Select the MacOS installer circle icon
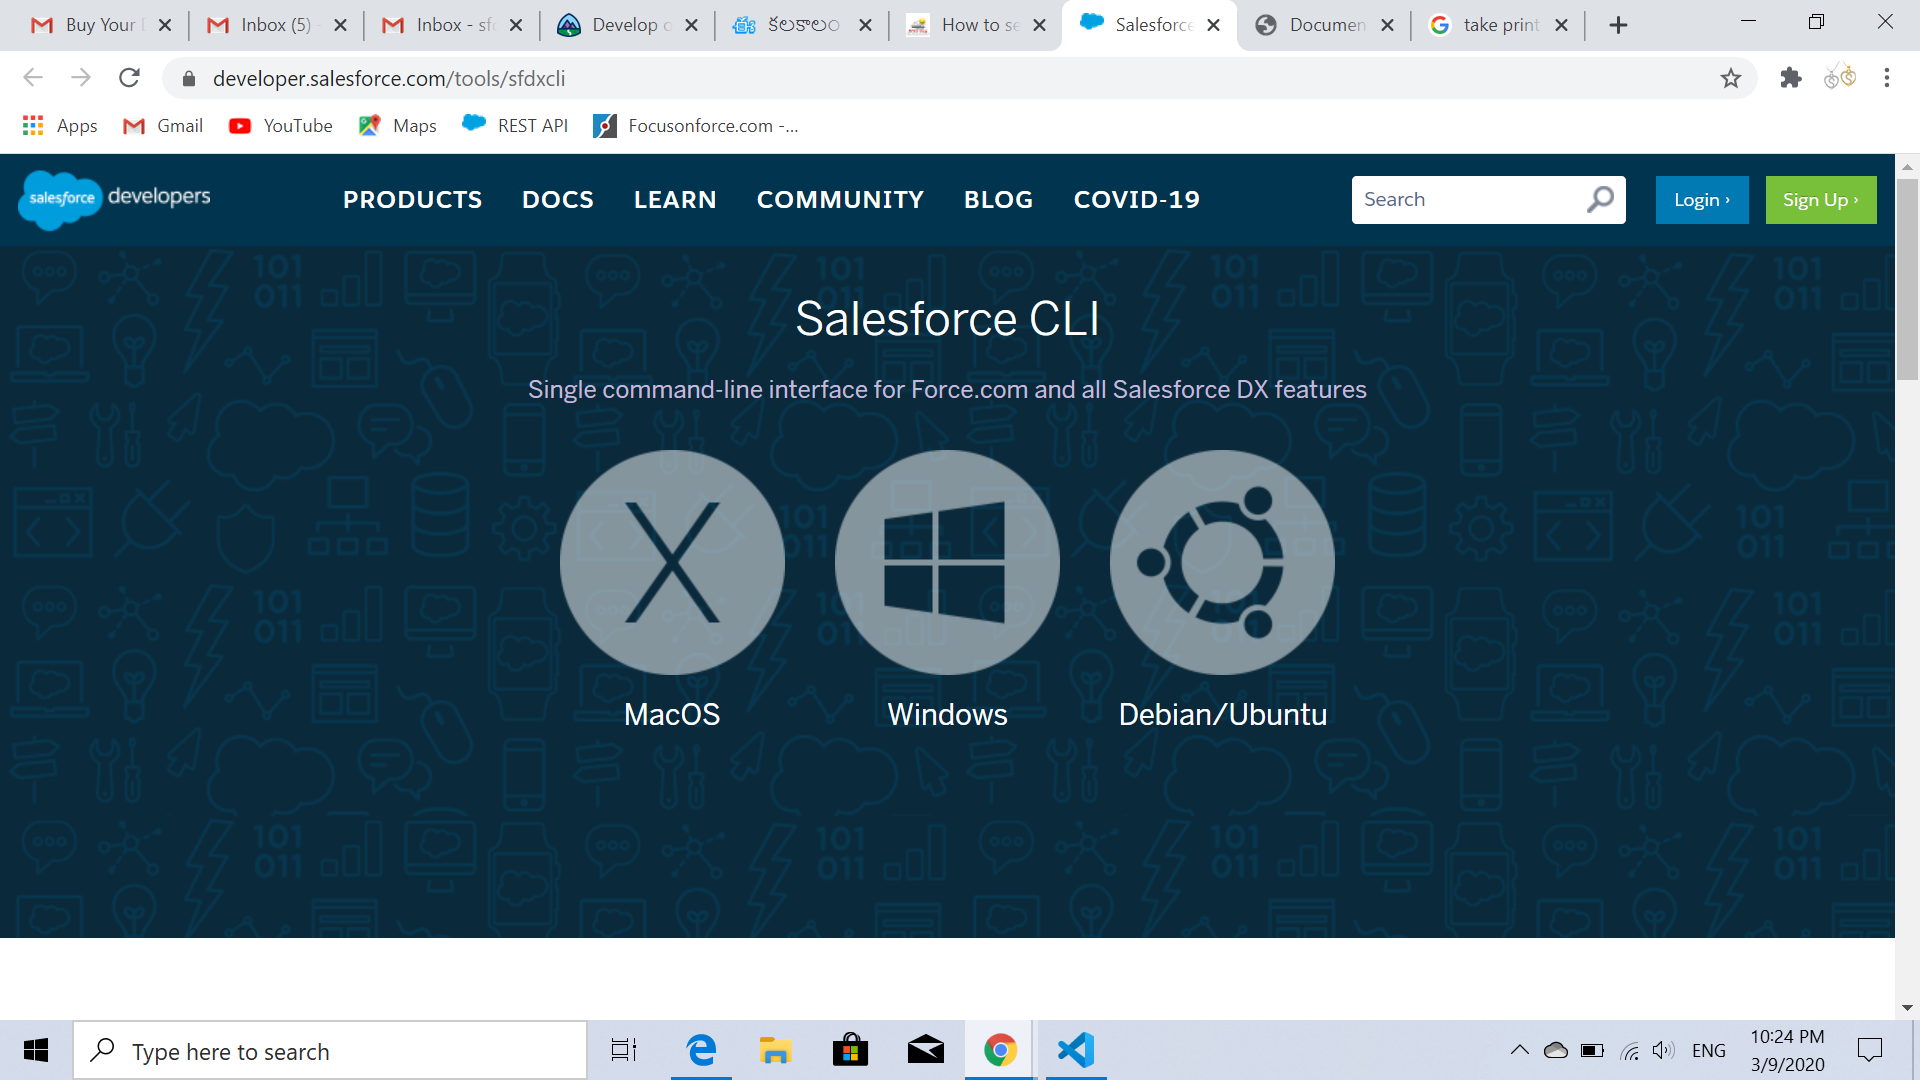 click(672, 562)
